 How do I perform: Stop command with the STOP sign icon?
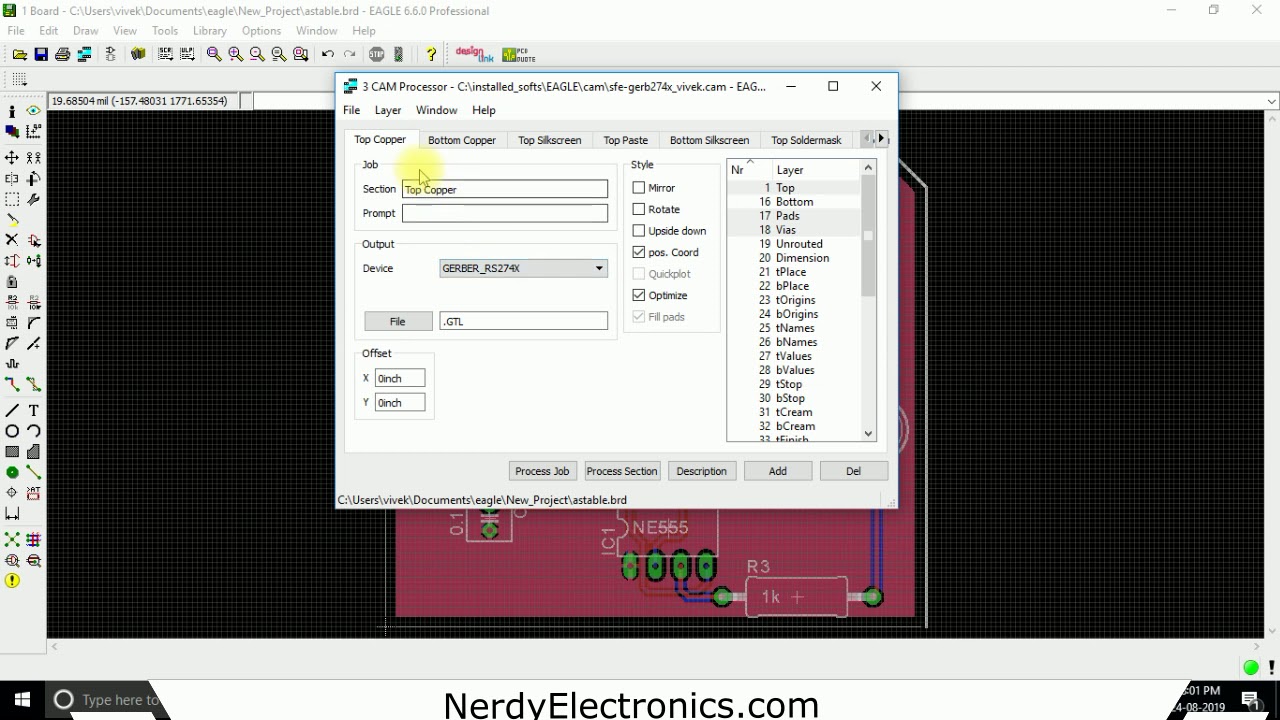click(x=376, y=54)
